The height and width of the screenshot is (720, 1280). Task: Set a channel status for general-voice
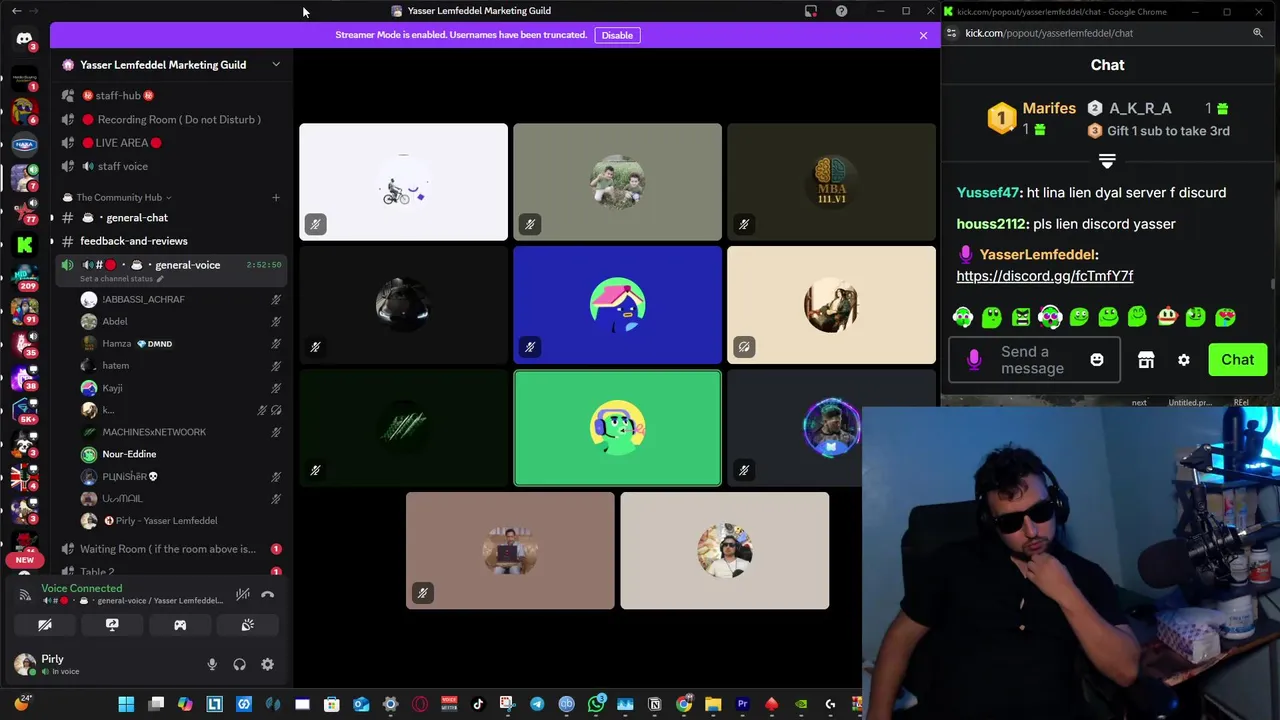[x=121, y=279]
